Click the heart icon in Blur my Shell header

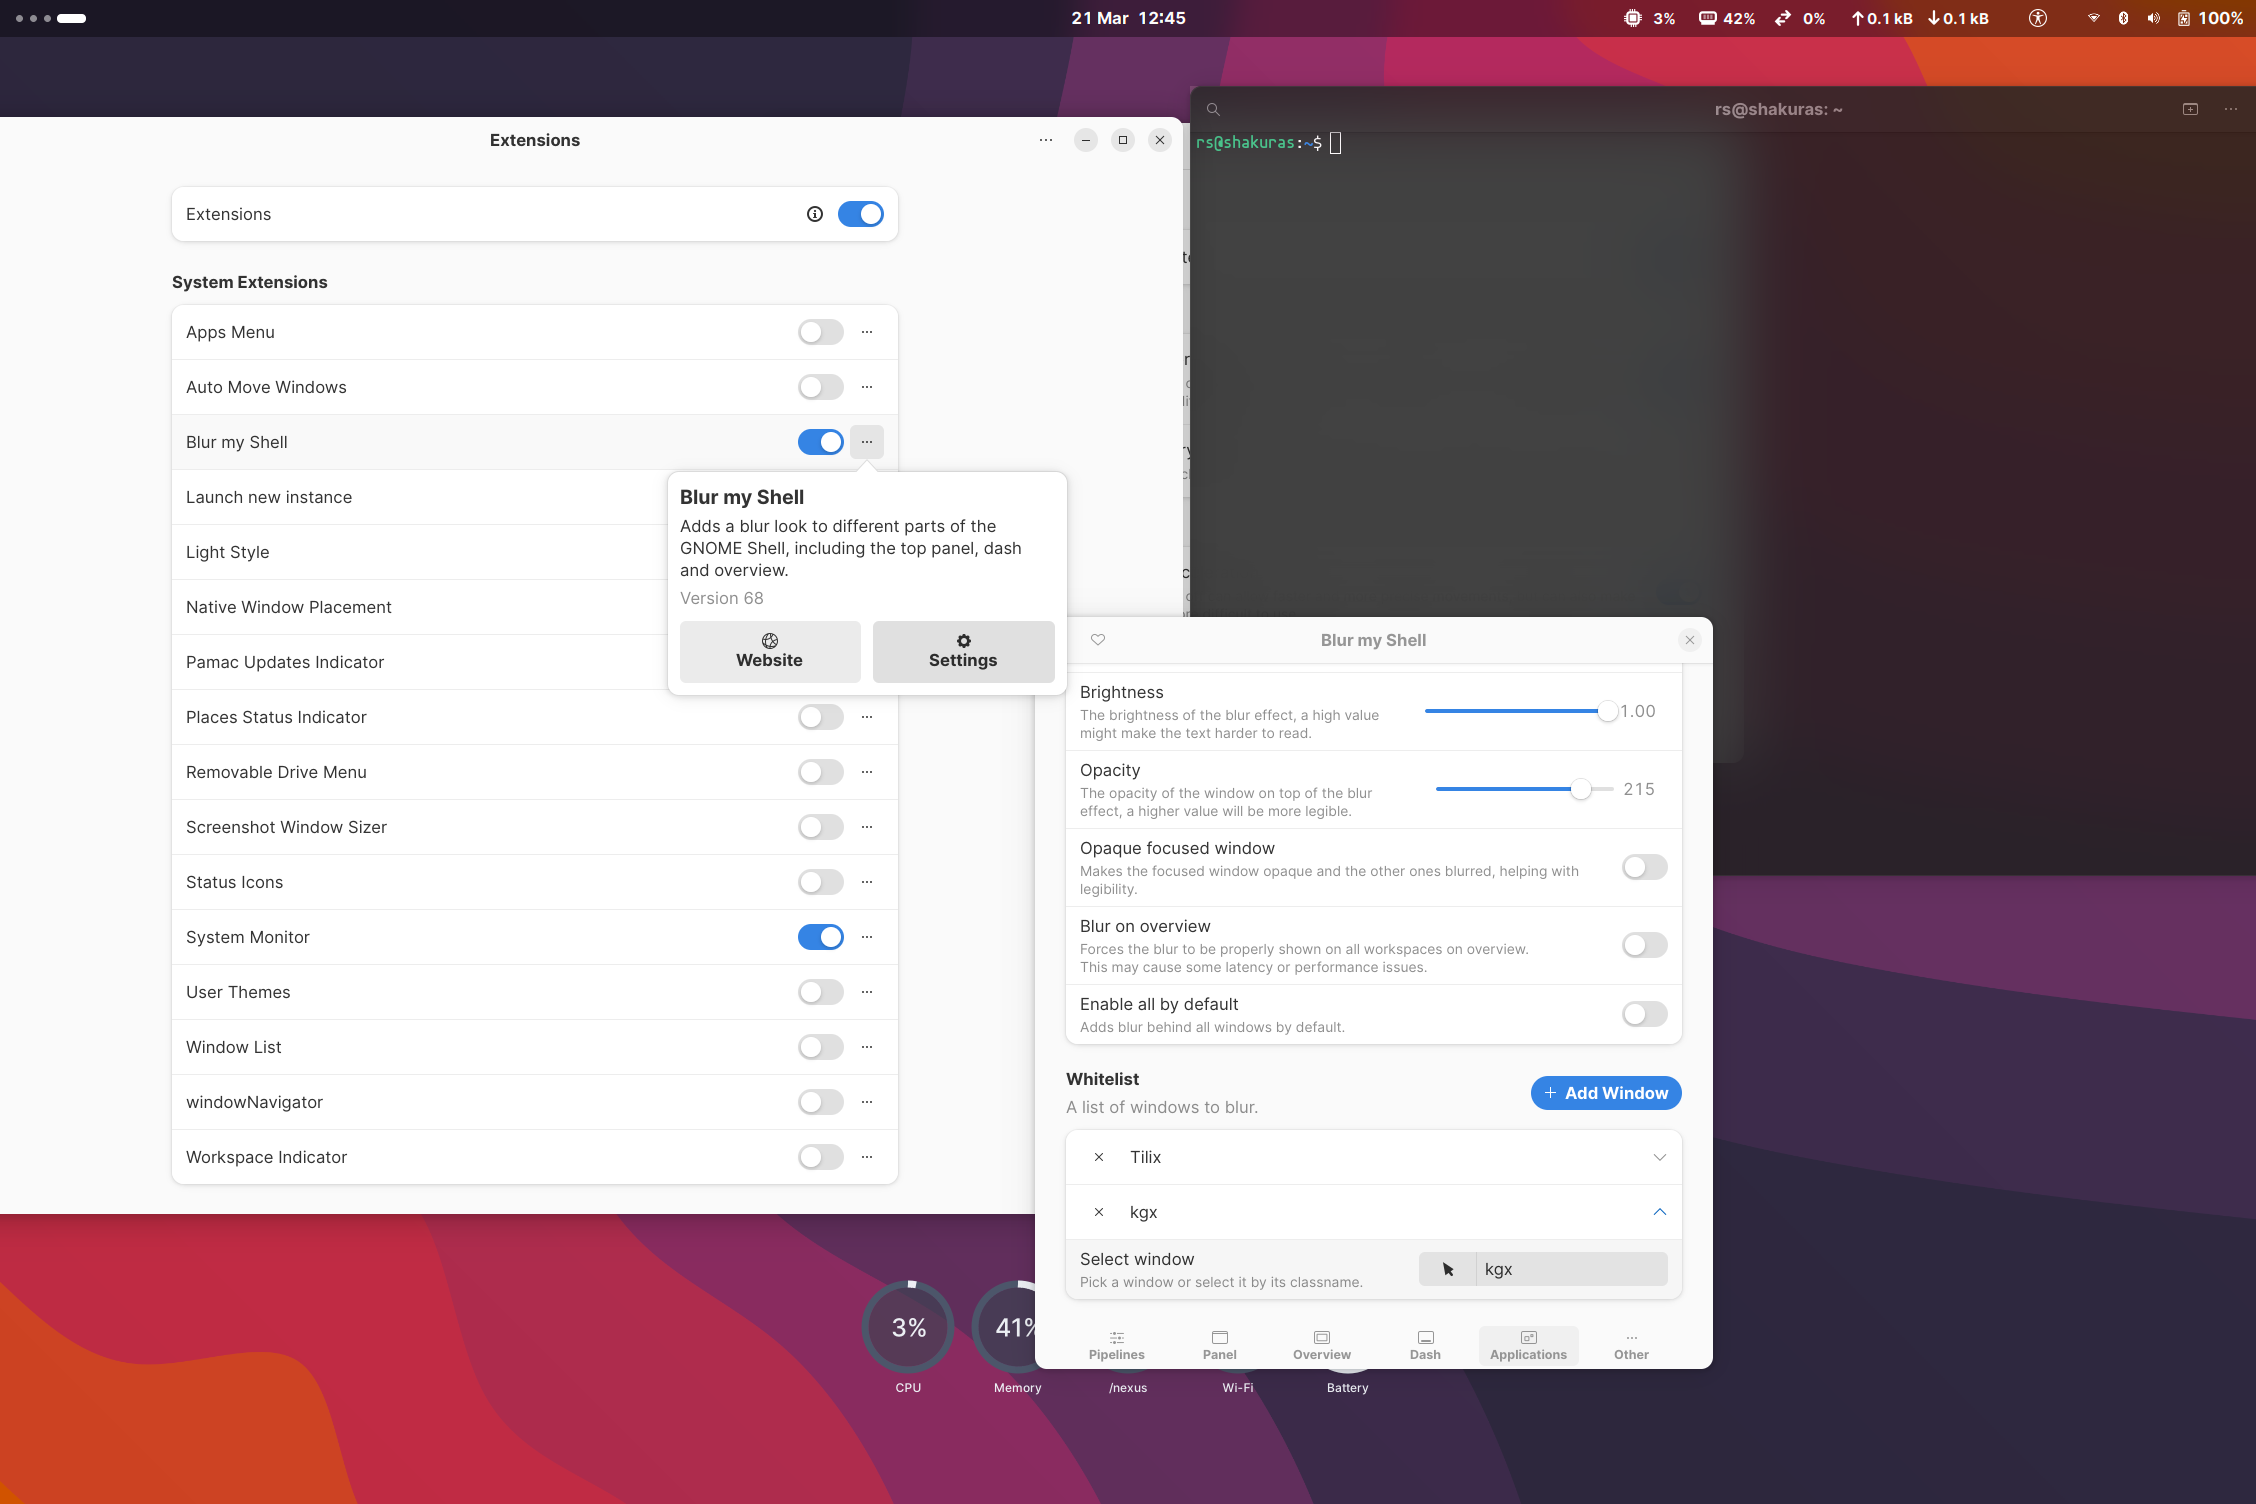[1098, 640]
